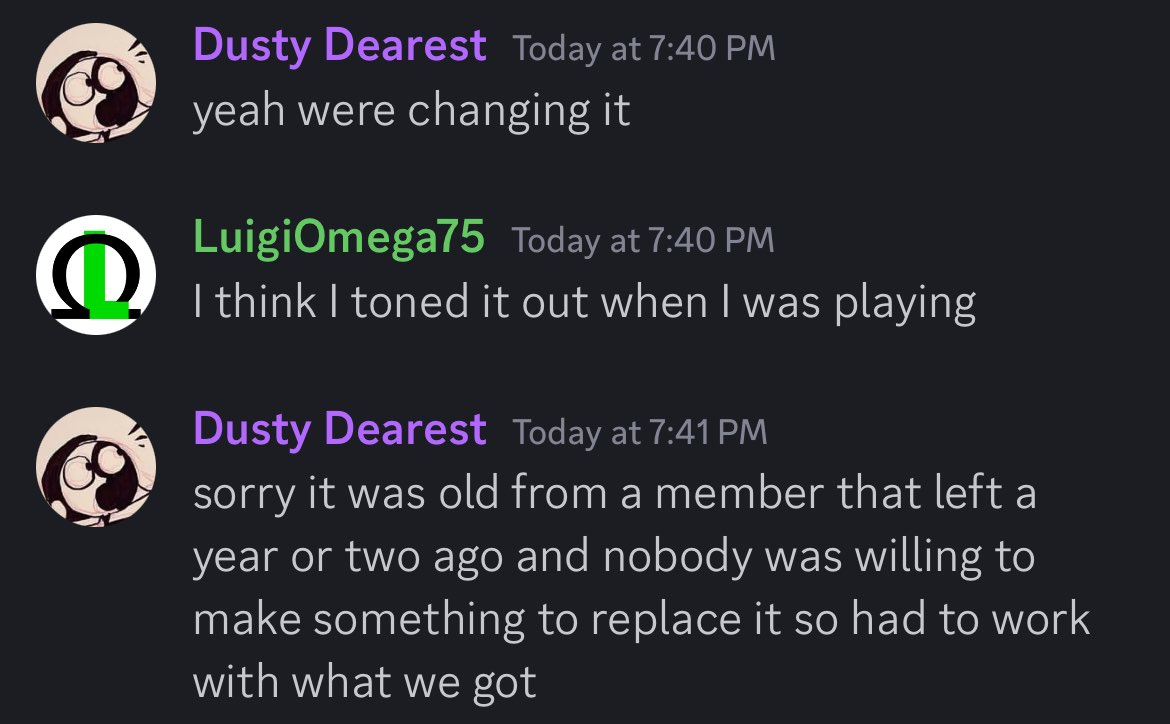Click Dusty Dearest's avatar beside "yeah were changing it"
Viewport: 1170px width, 724px height.
tap(96, 84)
